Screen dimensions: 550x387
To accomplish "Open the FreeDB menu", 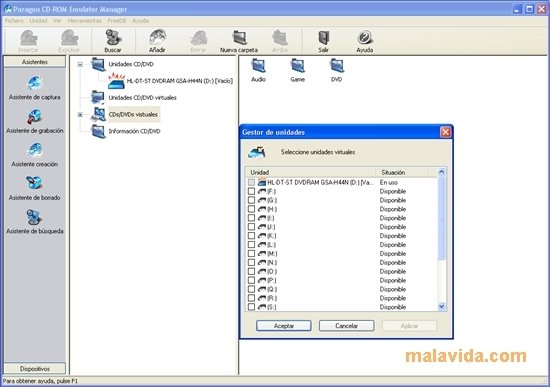I will click(x=117, y=21).
